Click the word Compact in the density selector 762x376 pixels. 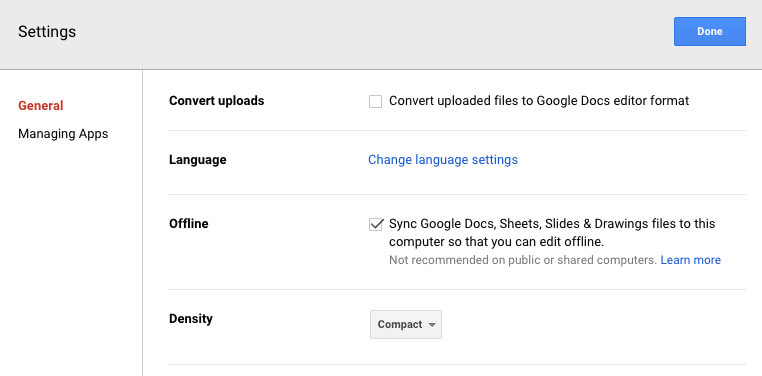(400, 325)
